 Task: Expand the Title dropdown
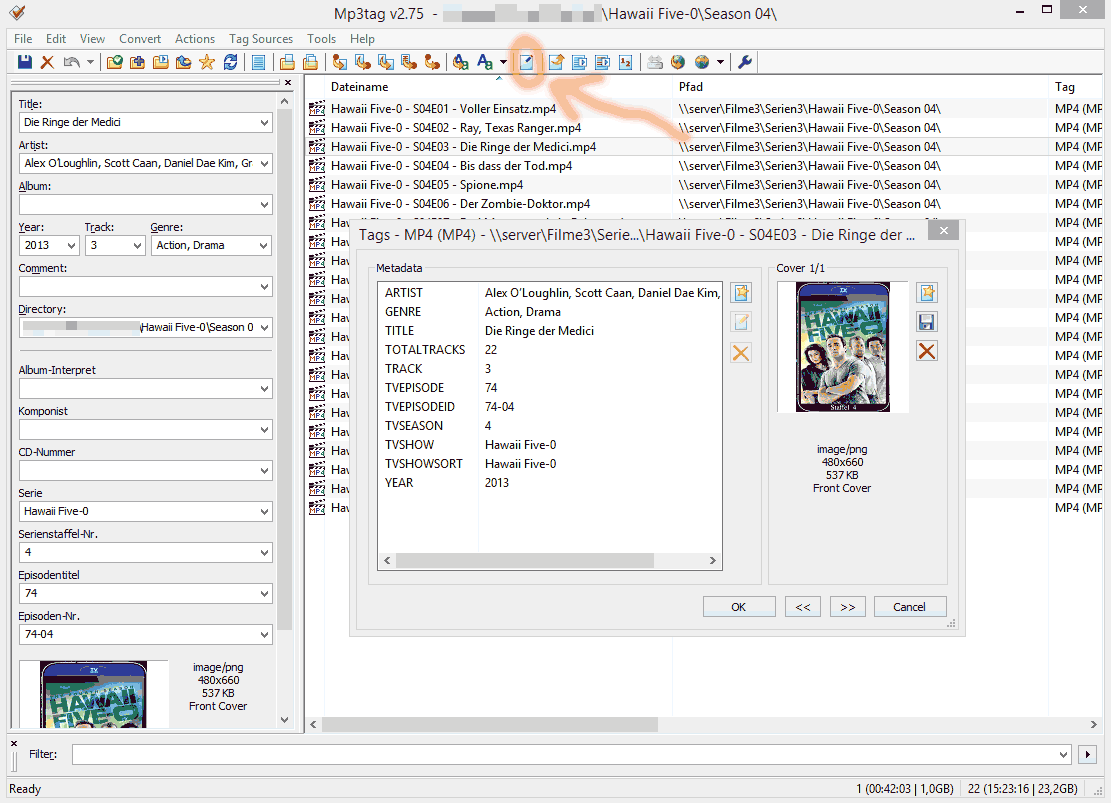click(264, 123)
